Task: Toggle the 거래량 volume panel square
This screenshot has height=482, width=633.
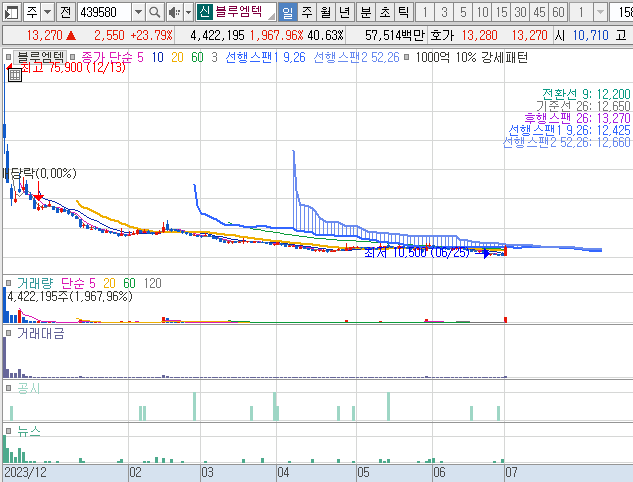Action: coord(8,283)
